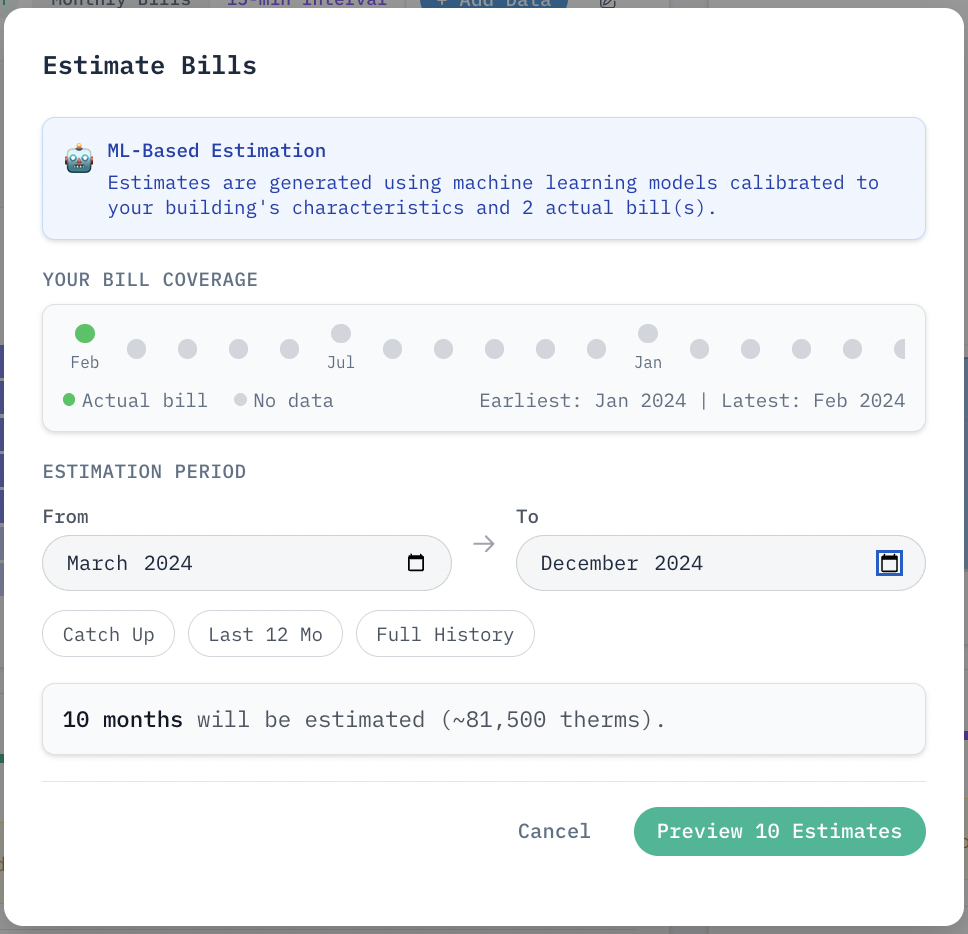Open the From date calendar icon

point(415,563)
